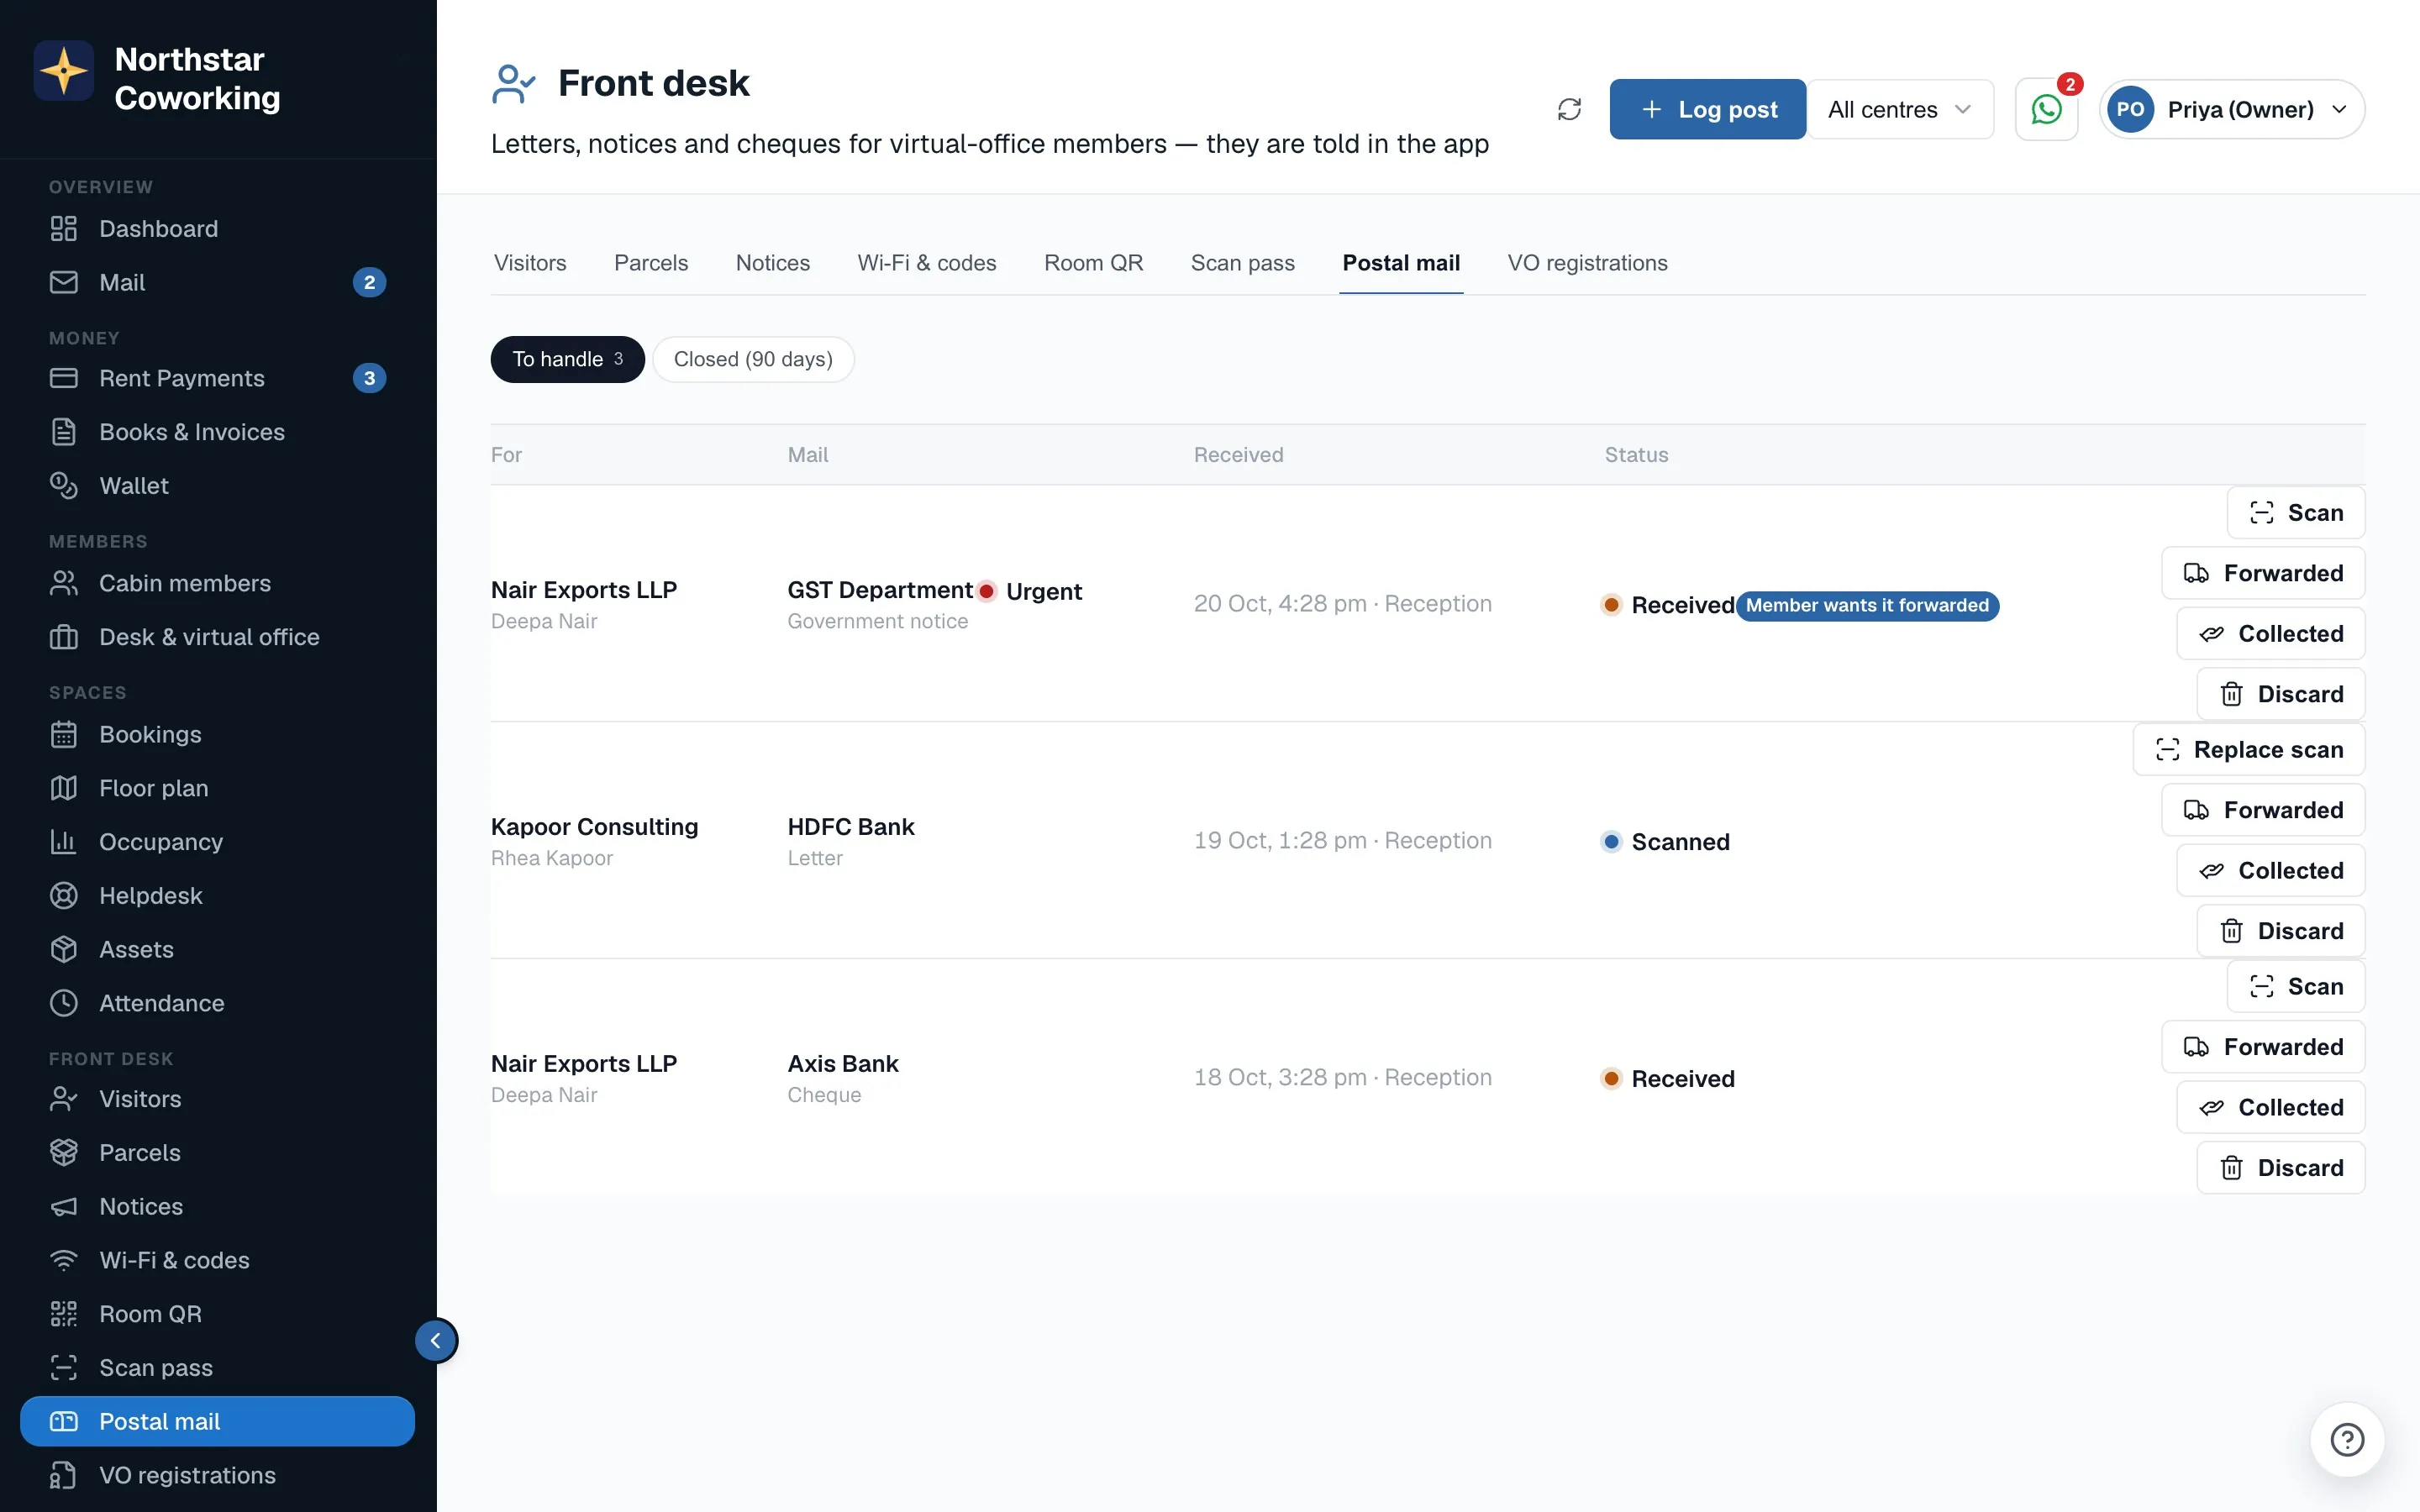This screenshot has width=2420, height=1512.
Task: Open Helpdesk in the sidebar
Action: click(217, 896)
